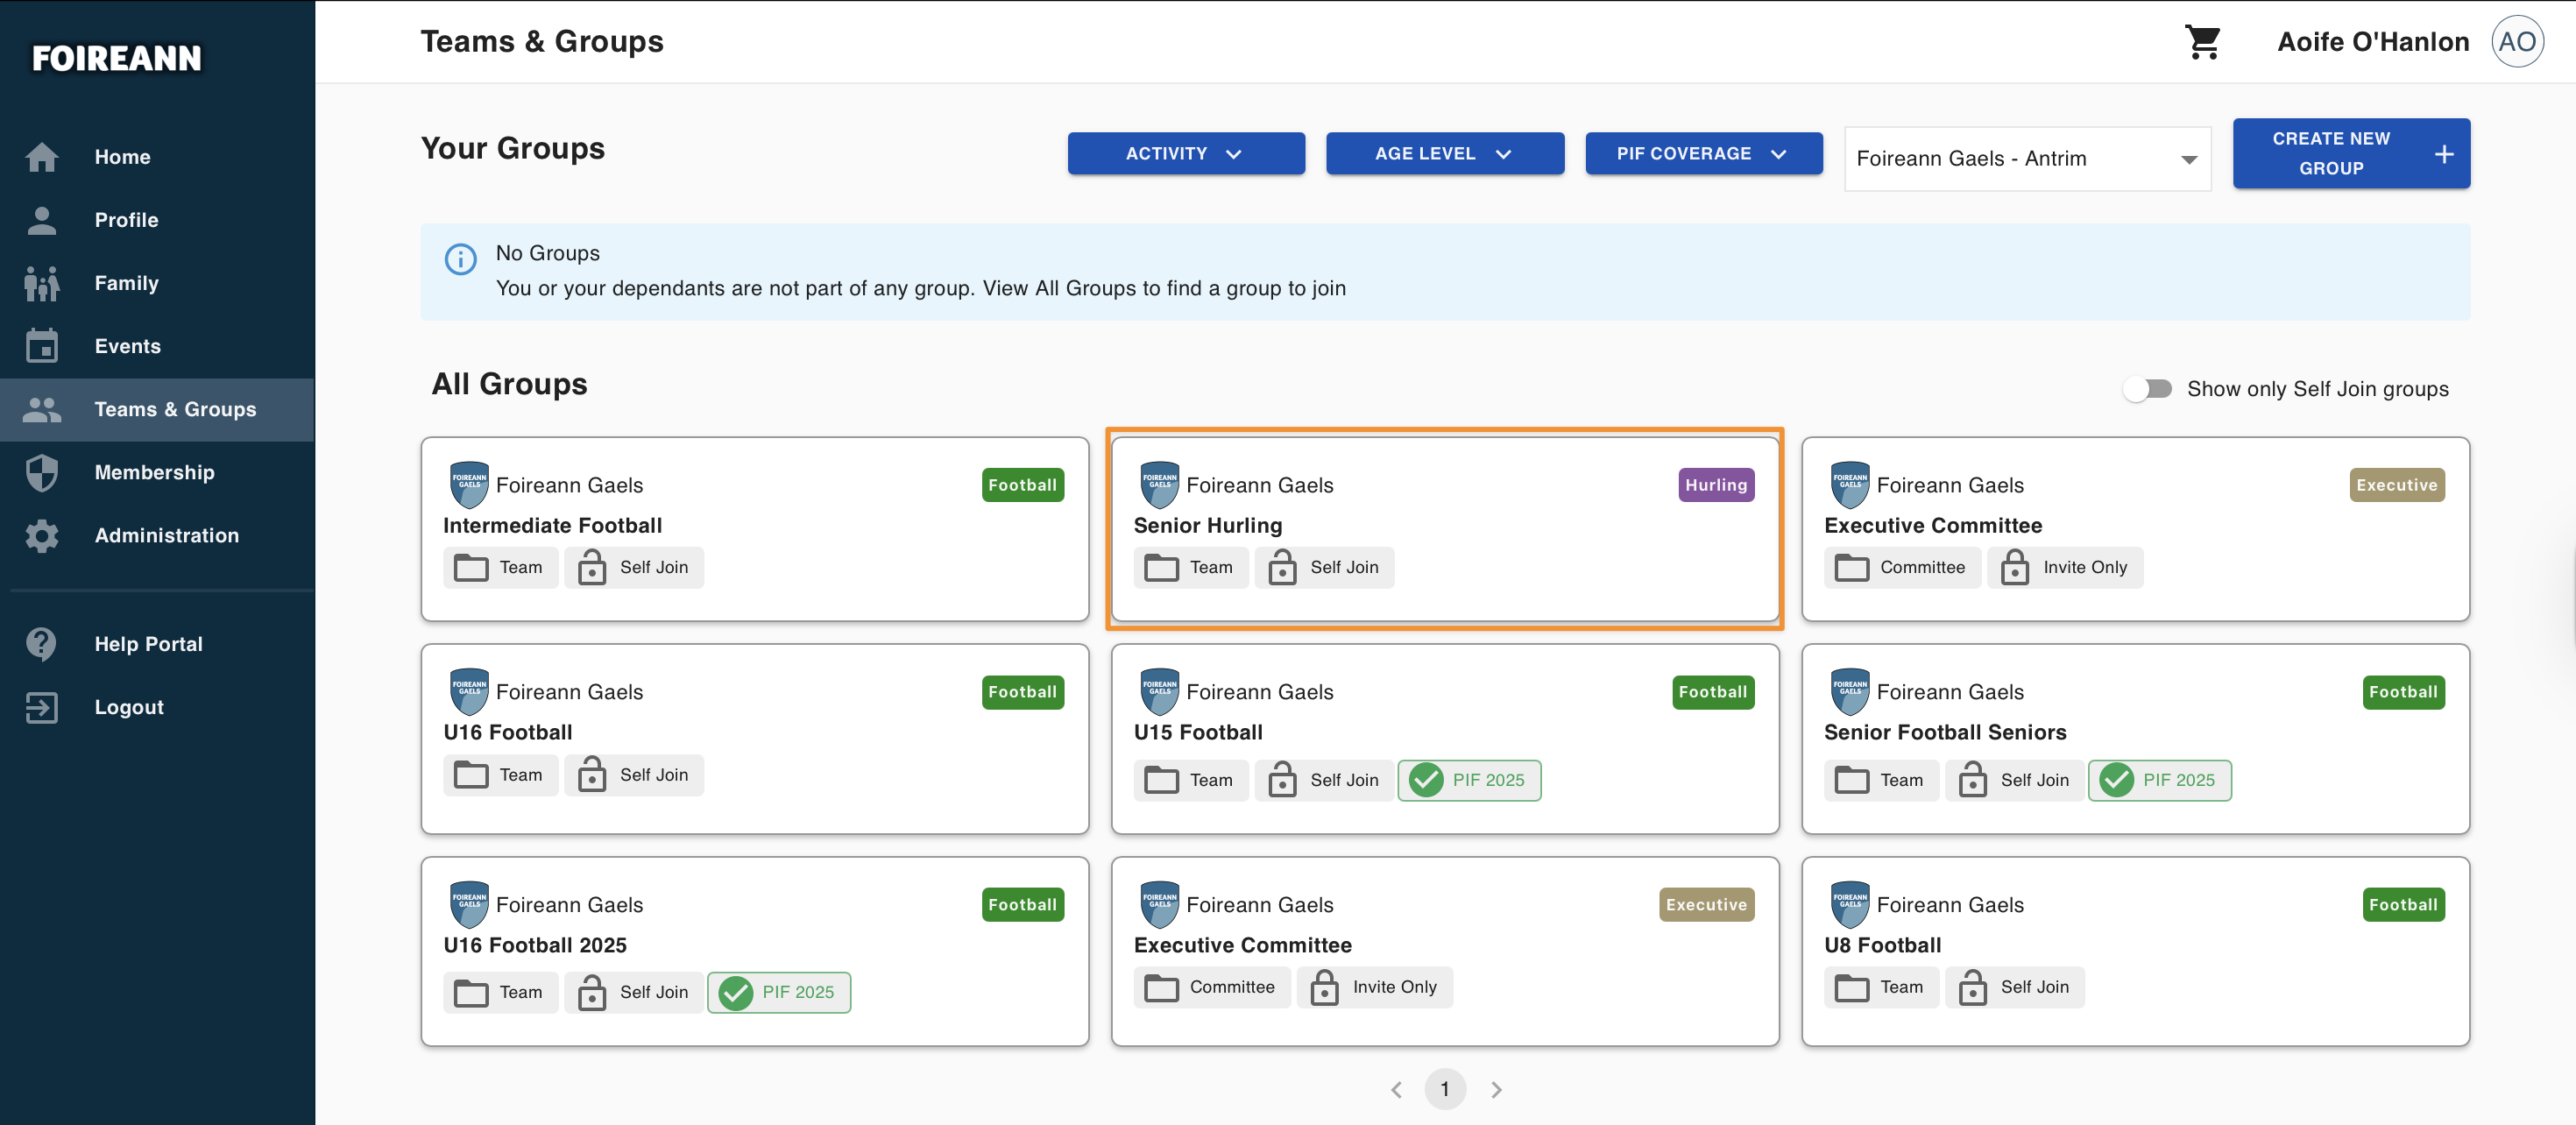This screenshot has width=2576, height=1125.
Task: Click the crest logo on U8 Football card
Action: point(1850,904)
